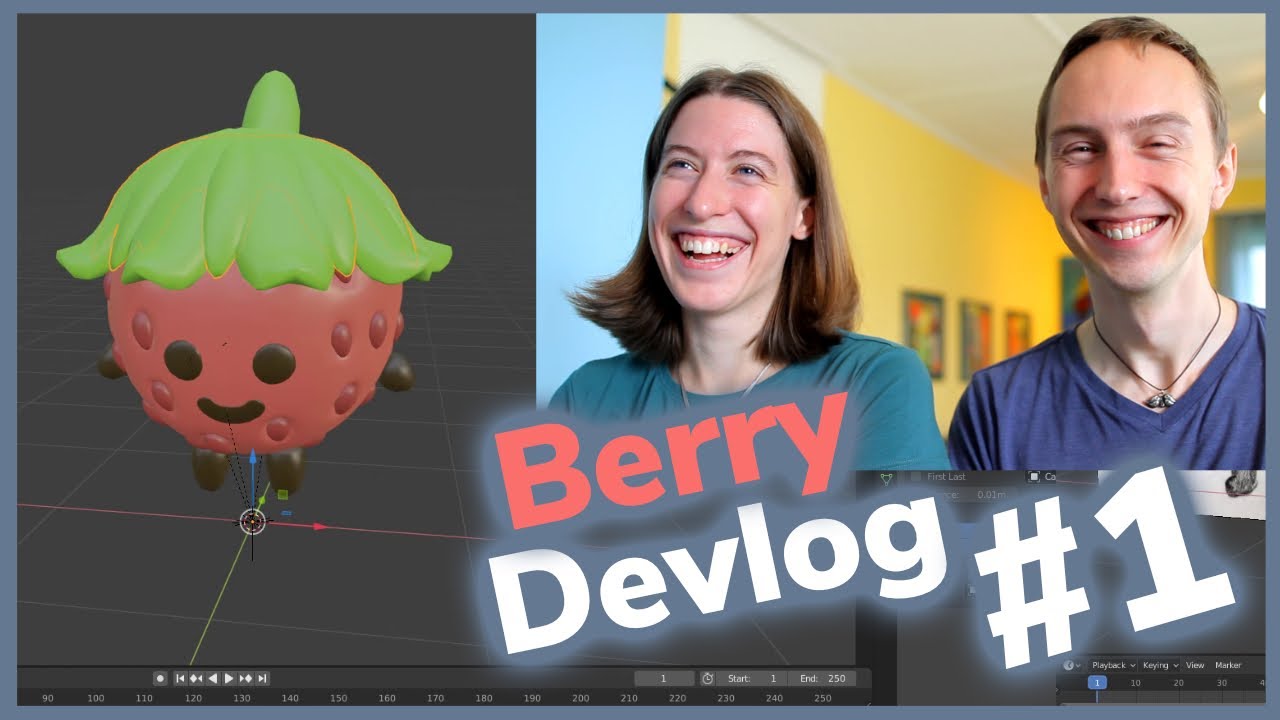This screenshot has width=1280, height=720.
Task: Toggle the First Last checkbox
Action: [916, 477]
